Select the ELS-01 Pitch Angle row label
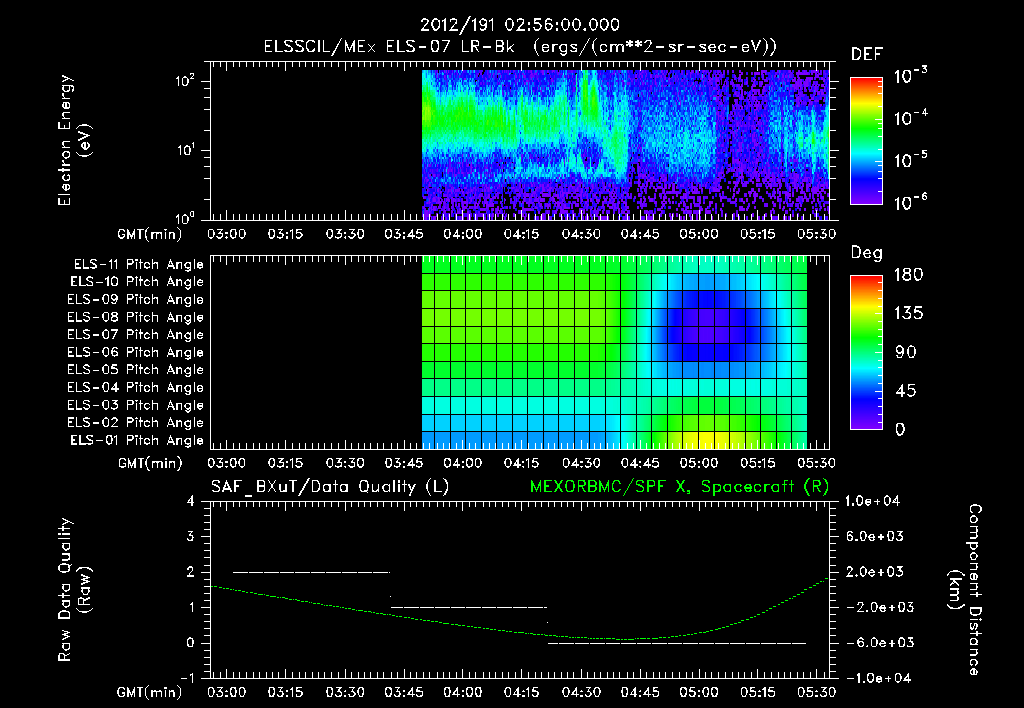This screenshot has width=1024, height=708. point(137,440)
